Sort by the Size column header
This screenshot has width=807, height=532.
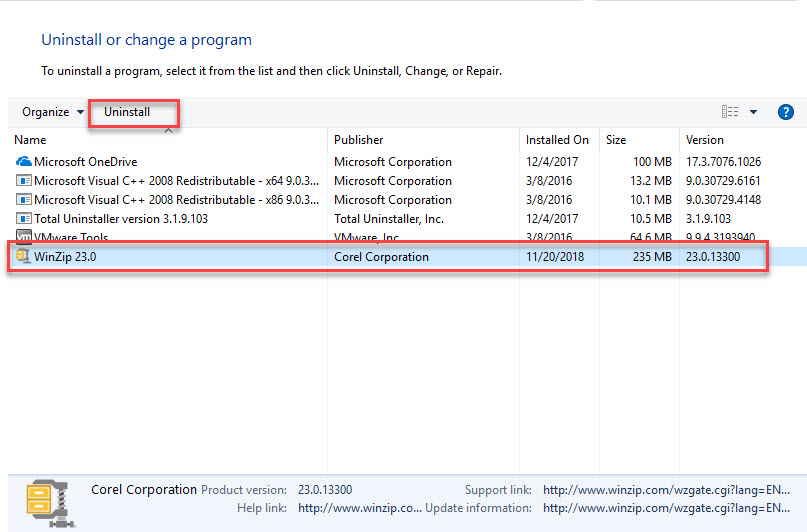(616, 140)
